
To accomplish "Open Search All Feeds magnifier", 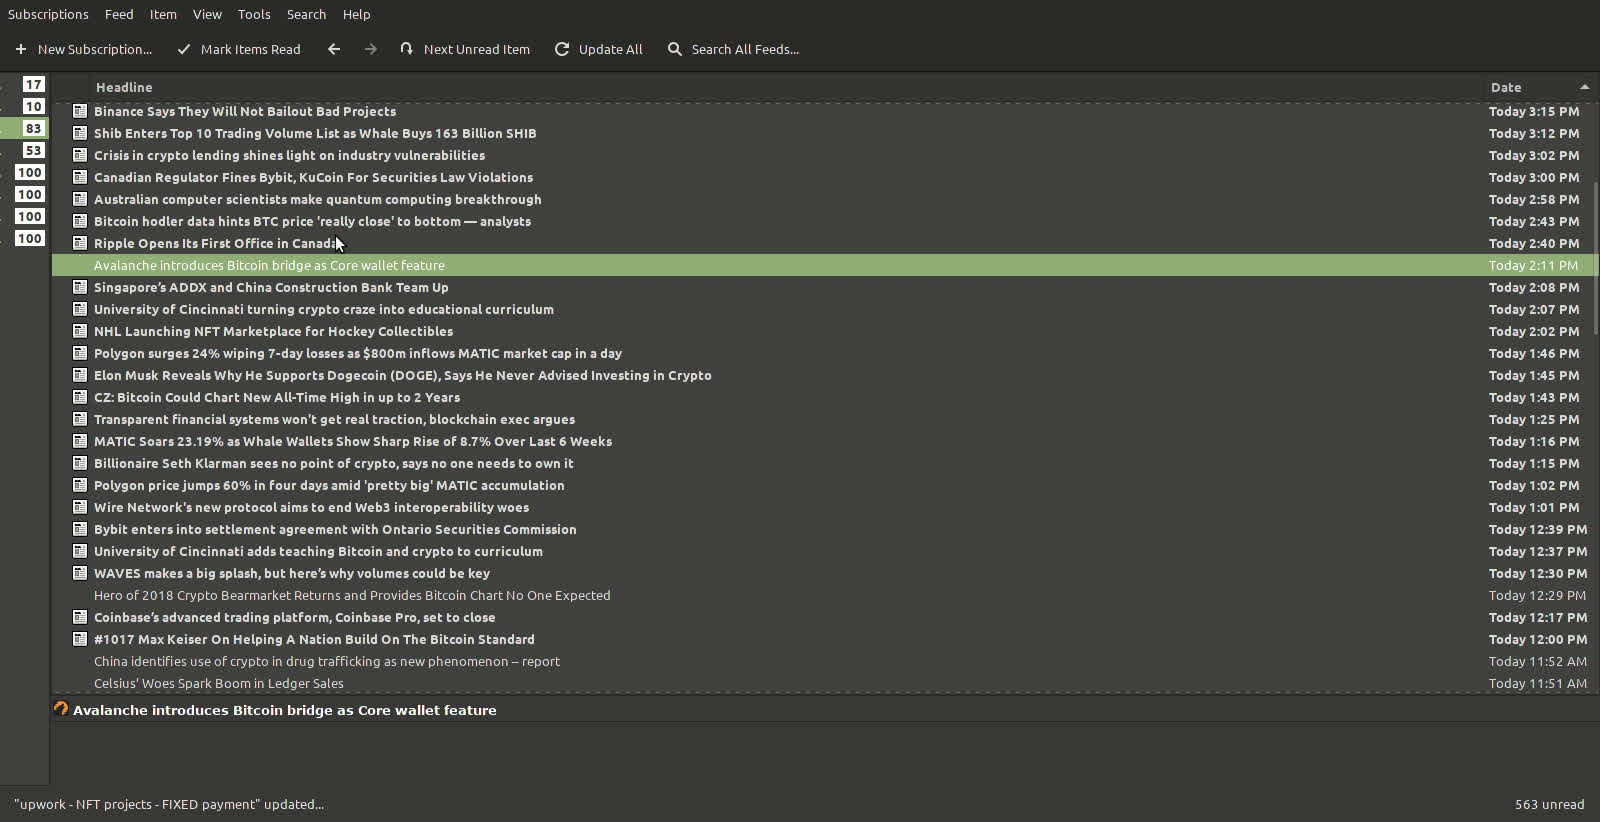I will click(675, 49).
